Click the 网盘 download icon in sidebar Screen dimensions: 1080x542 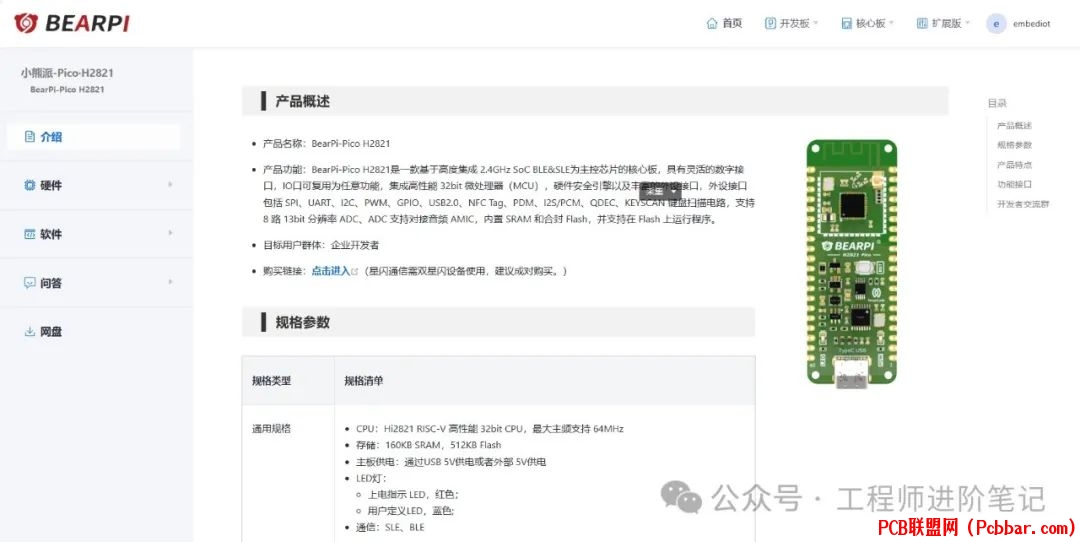click(x=30, y=332)
